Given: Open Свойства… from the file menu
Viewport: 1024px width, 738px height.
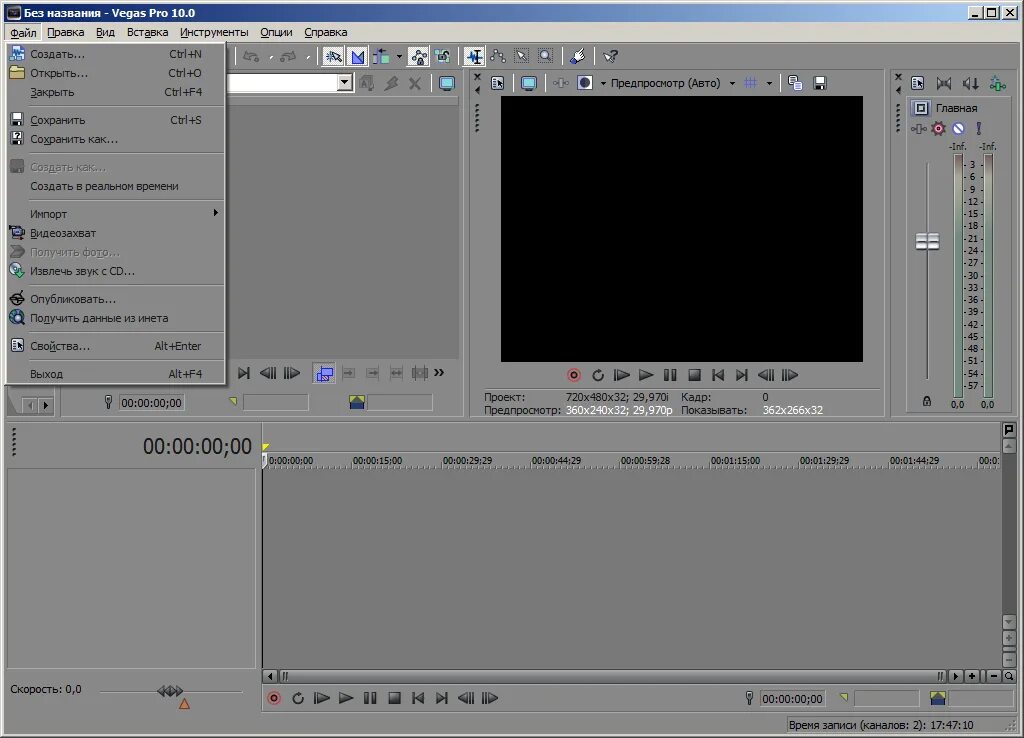Looking at the screenshot, I should click(115, 346).
